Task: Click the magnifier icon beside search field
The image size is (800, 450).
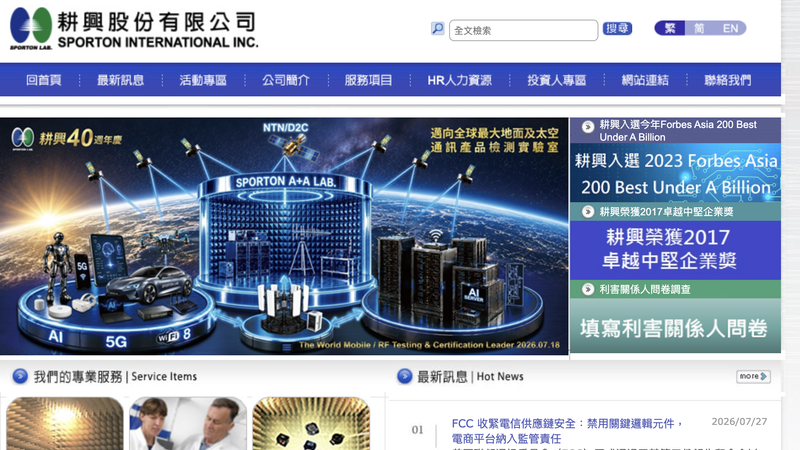Action: click(x=437, y=29)
